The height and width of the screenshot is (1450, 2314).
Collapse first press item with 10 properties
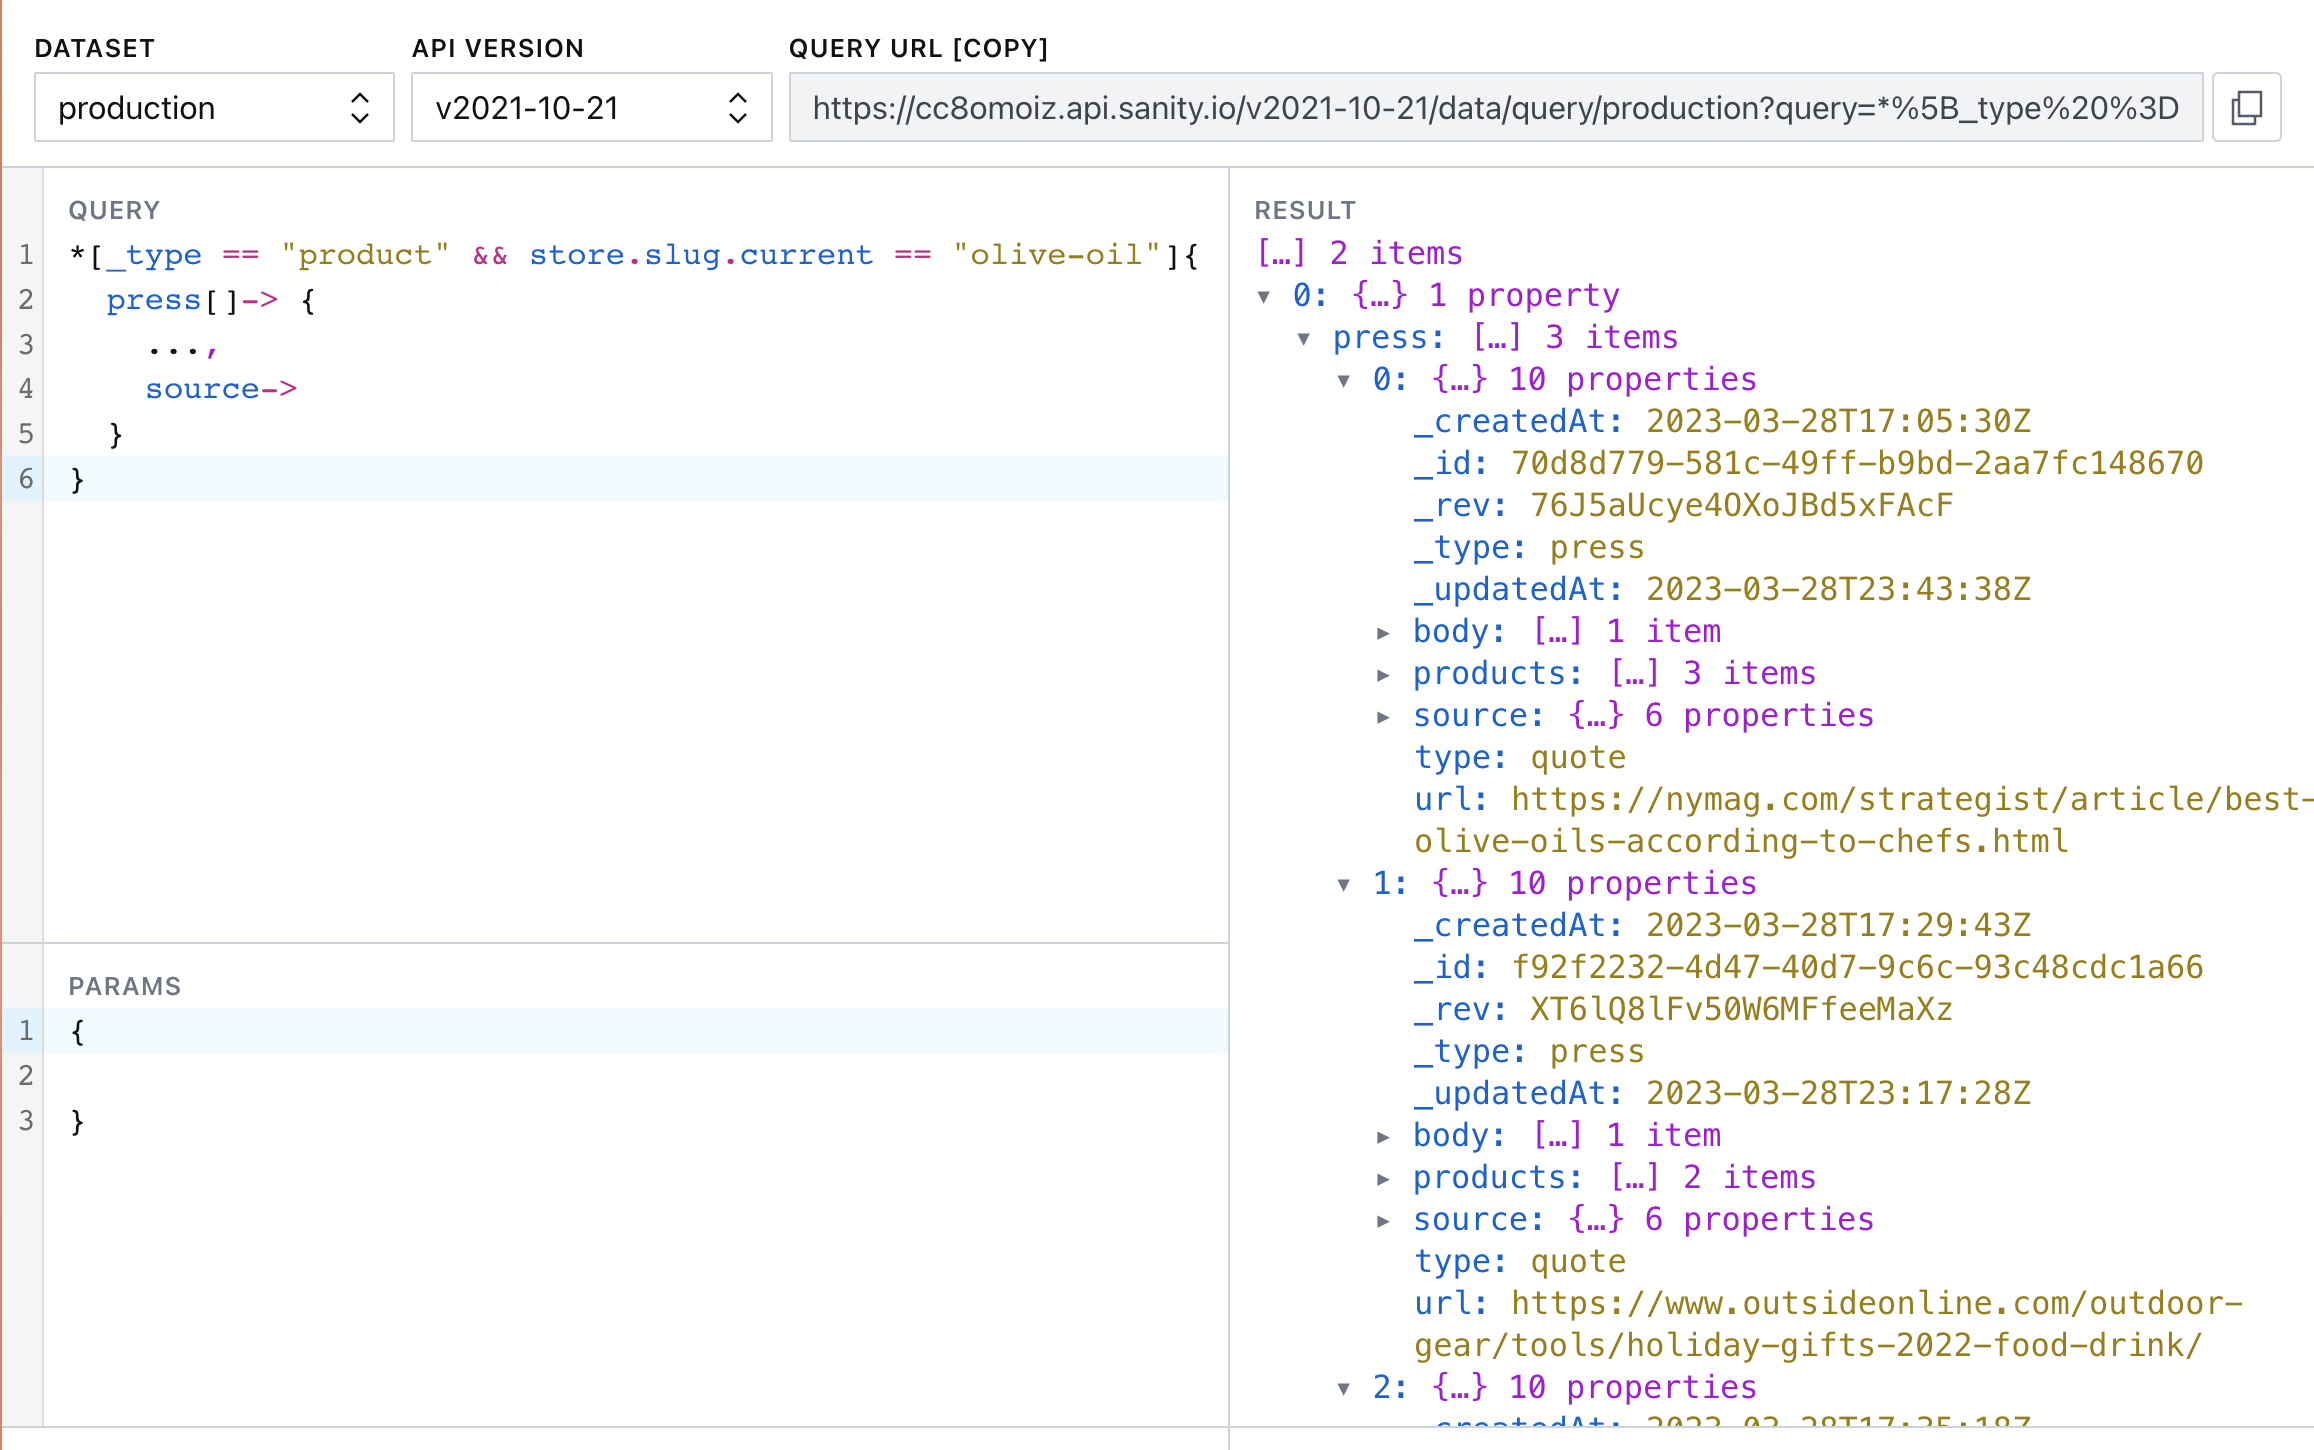pyautogui.click(x=1344, y=380)
